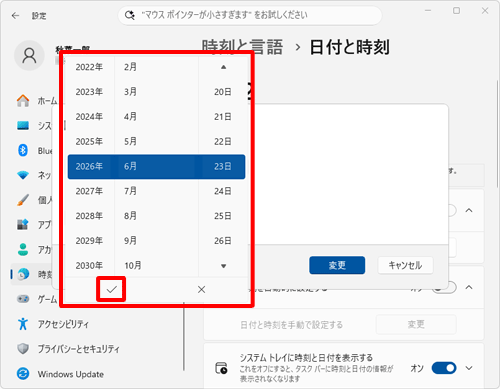Select highlighted 2026年 year entry
This screenshot has height=389, width=500.
89,167
